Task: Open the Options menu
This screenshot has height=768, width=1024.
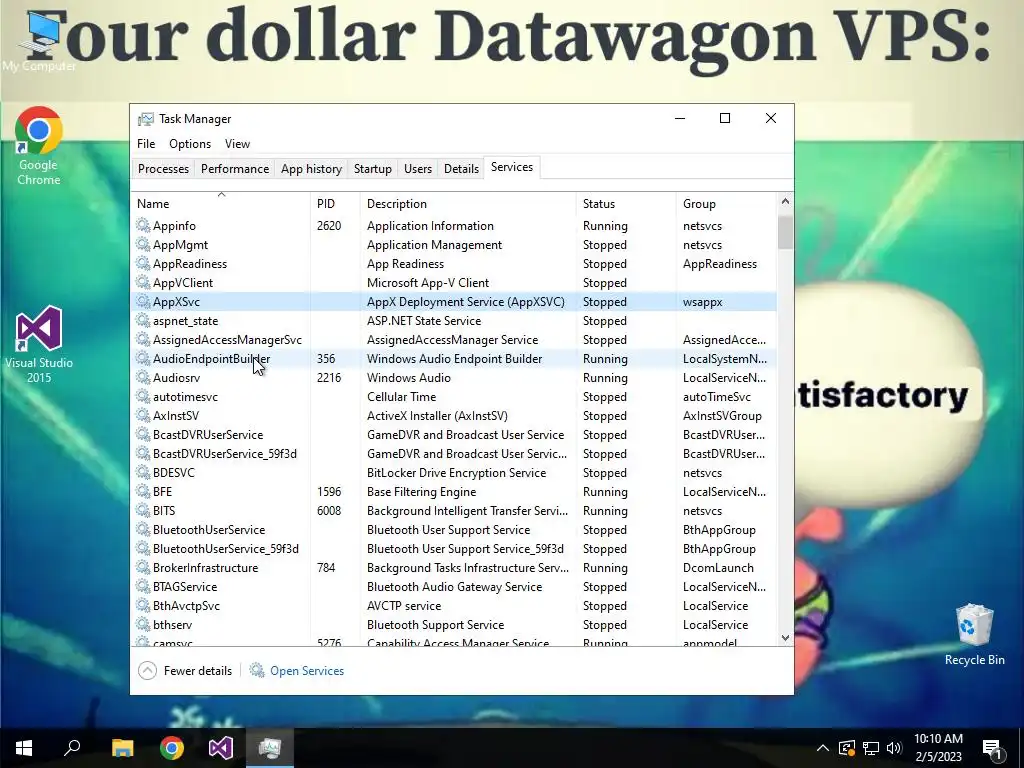Action: pos(190,144)
